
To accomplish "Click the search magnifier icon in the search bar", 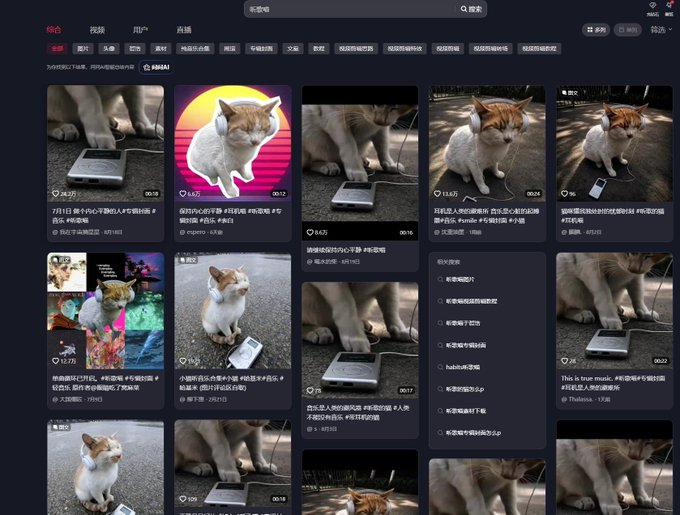I will pos(464,9).
